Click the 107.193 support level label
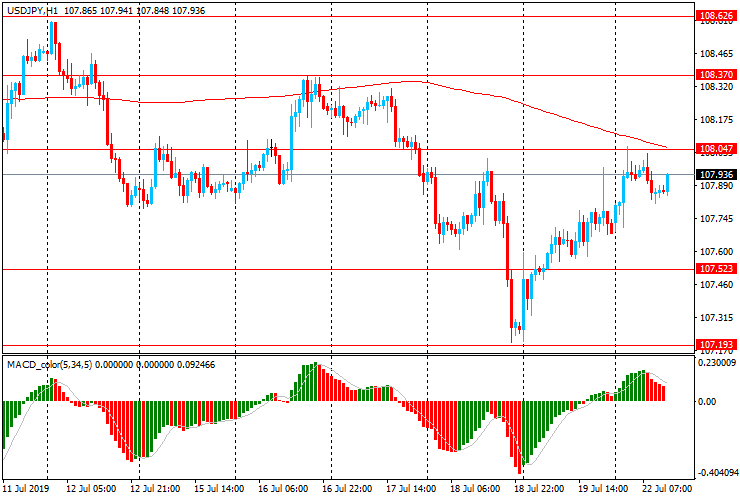 (x=716, y=345)
